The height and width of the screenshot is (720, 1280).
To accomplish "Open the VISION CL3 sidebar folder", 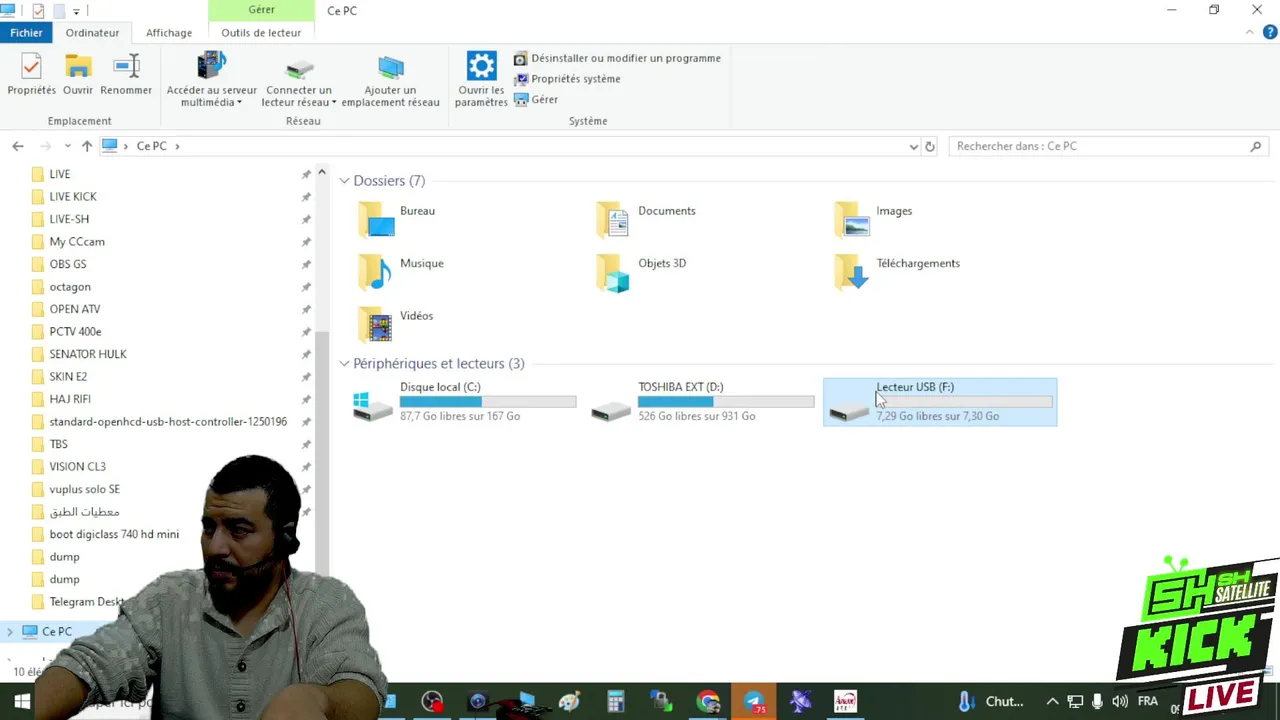I will tap(77, 467).
